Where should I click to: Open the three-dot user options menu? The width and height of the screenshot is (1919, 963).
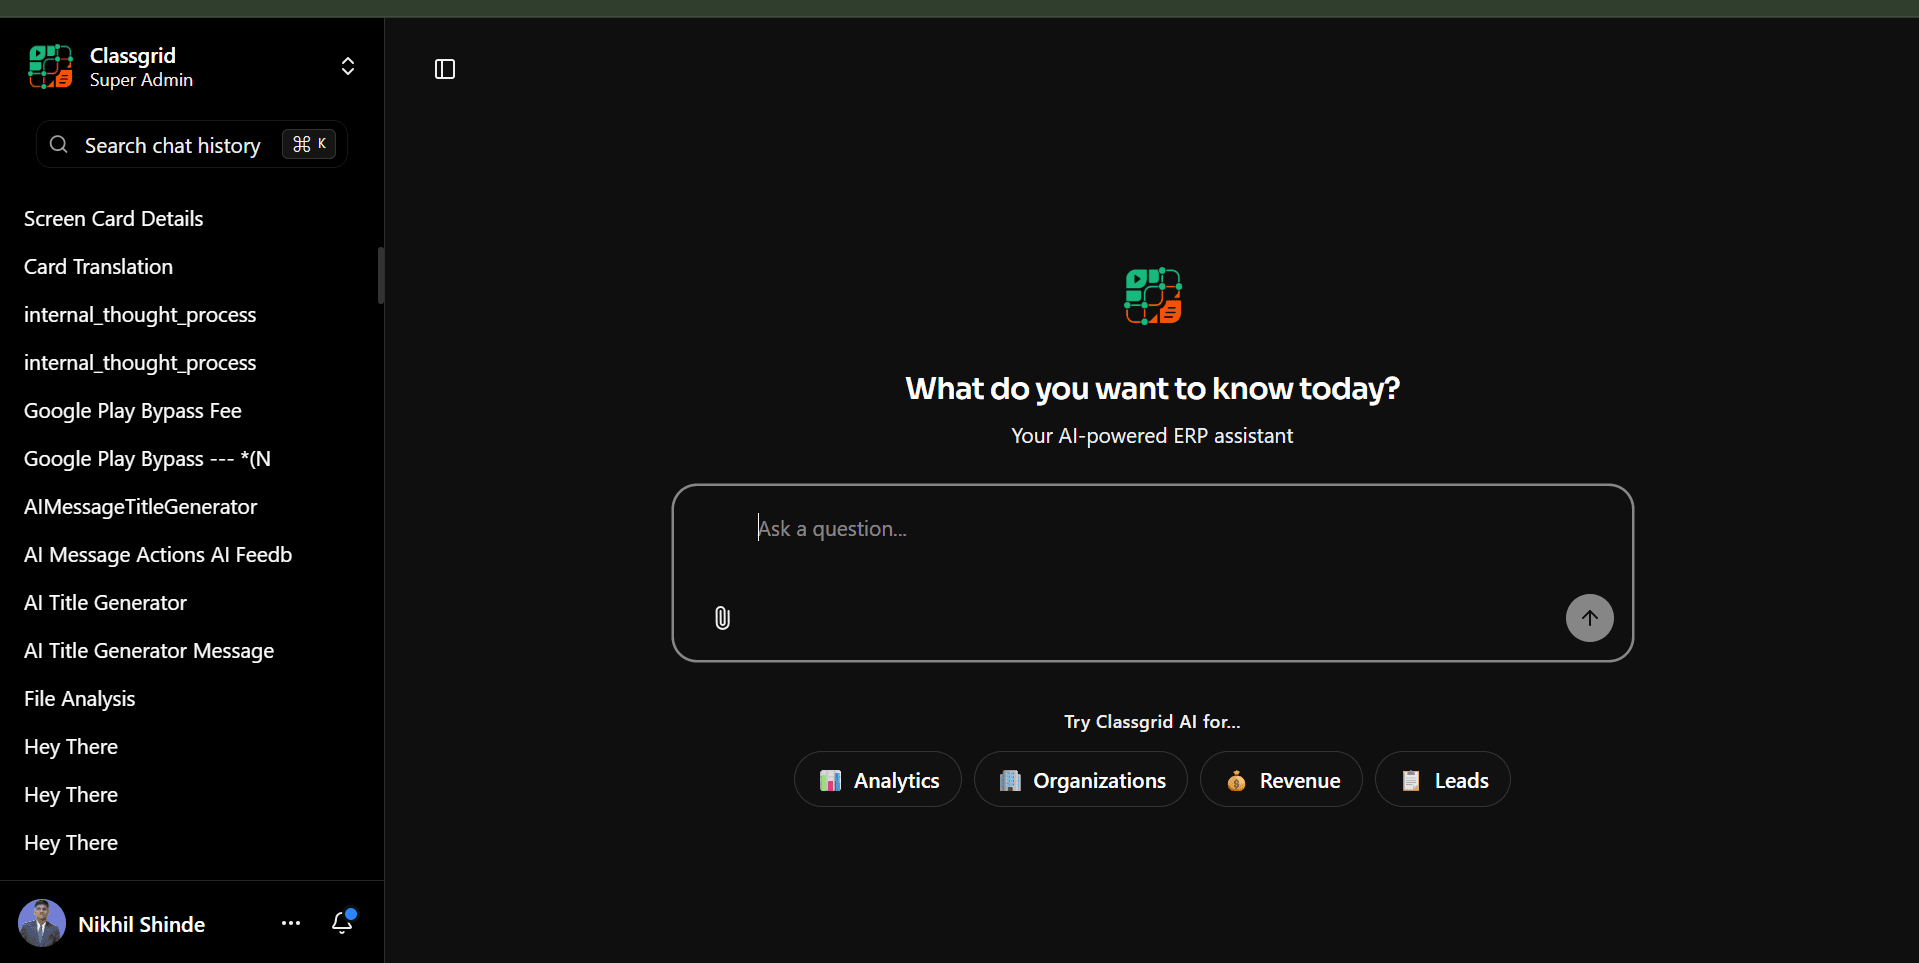tap(291, 923)
